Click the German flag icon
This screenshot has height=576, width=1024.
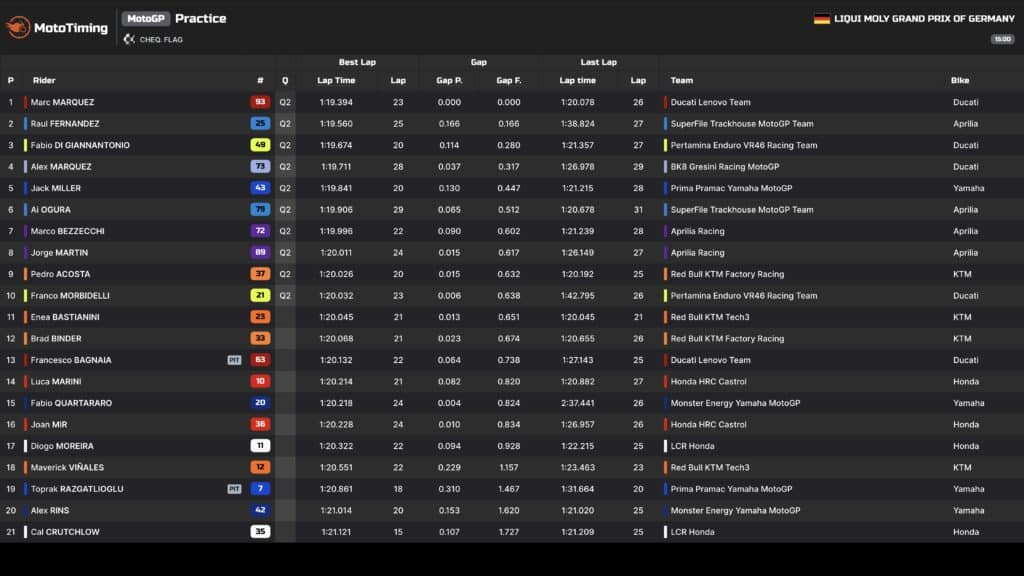click(x=822, y=19)
